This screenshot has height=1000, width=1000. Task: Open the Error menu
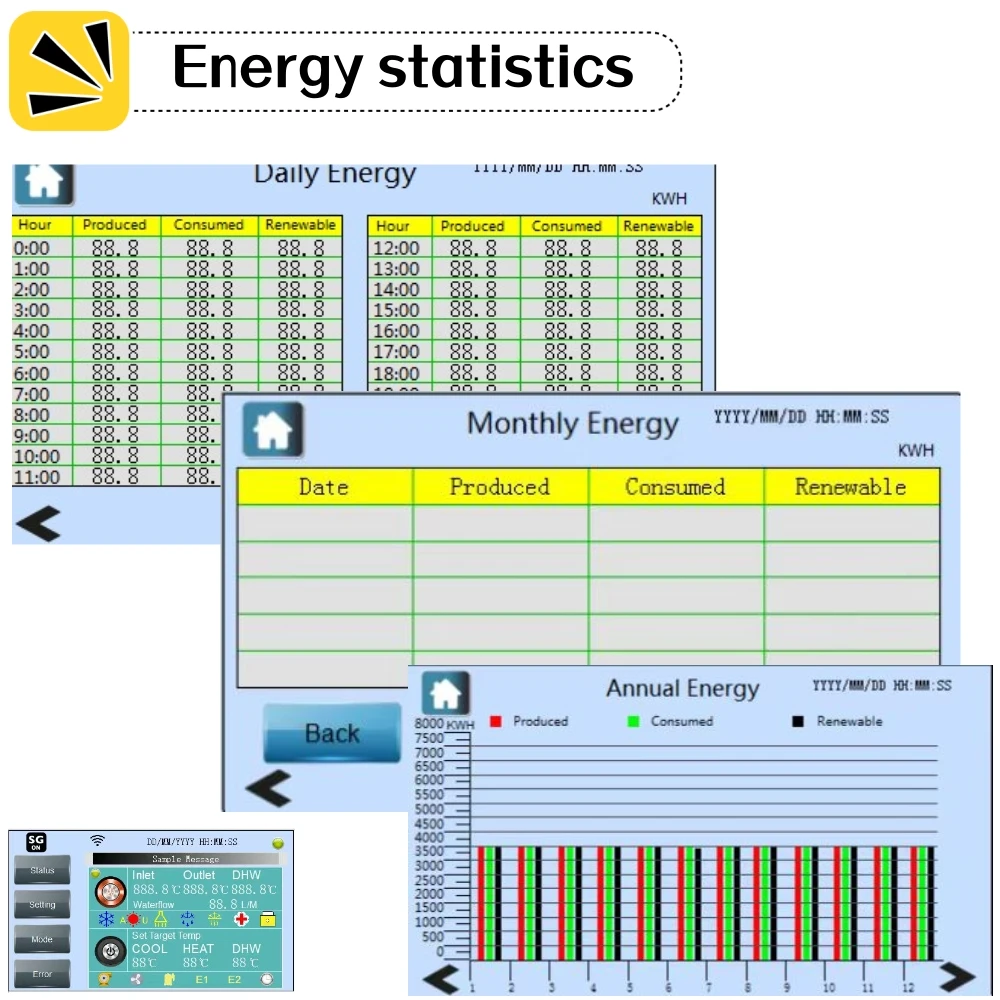(42, 974)
